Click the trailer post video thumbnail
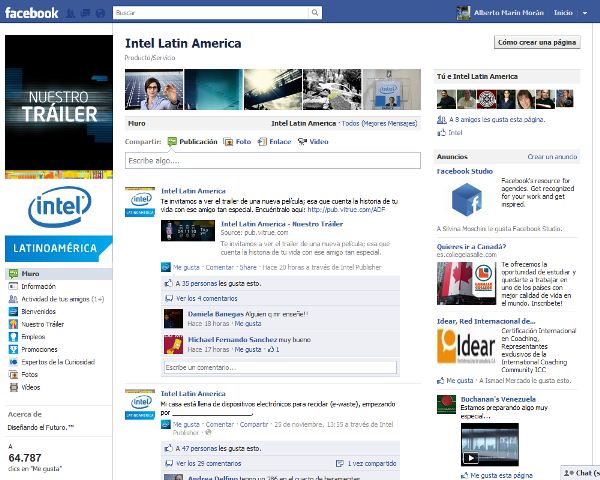The width and height of the screenshot is (600, 480). click(x=188, y=230)
